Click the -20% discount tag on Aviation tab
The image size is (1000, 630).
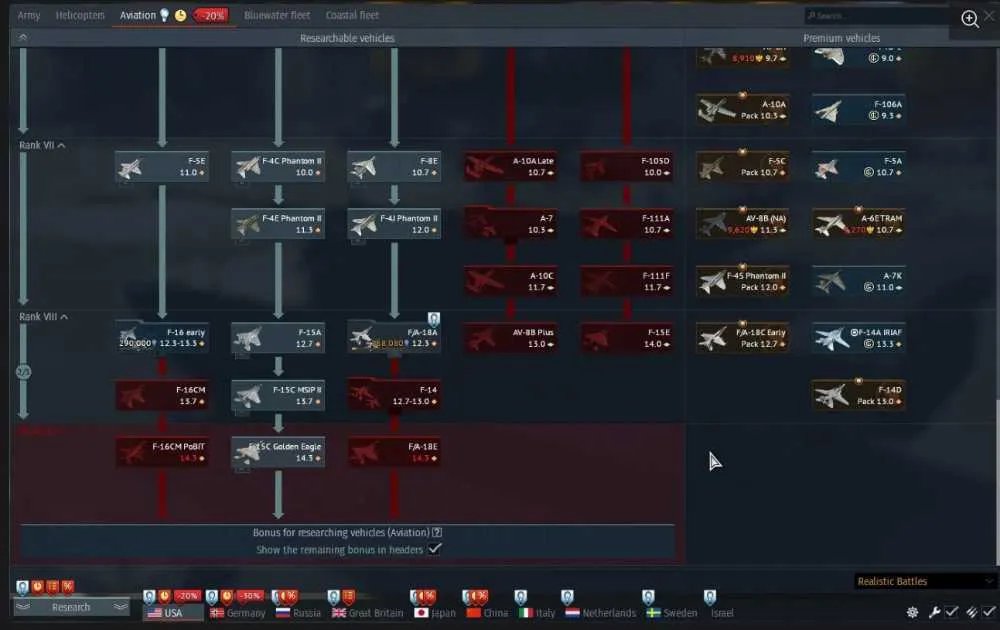pos(211,15)
